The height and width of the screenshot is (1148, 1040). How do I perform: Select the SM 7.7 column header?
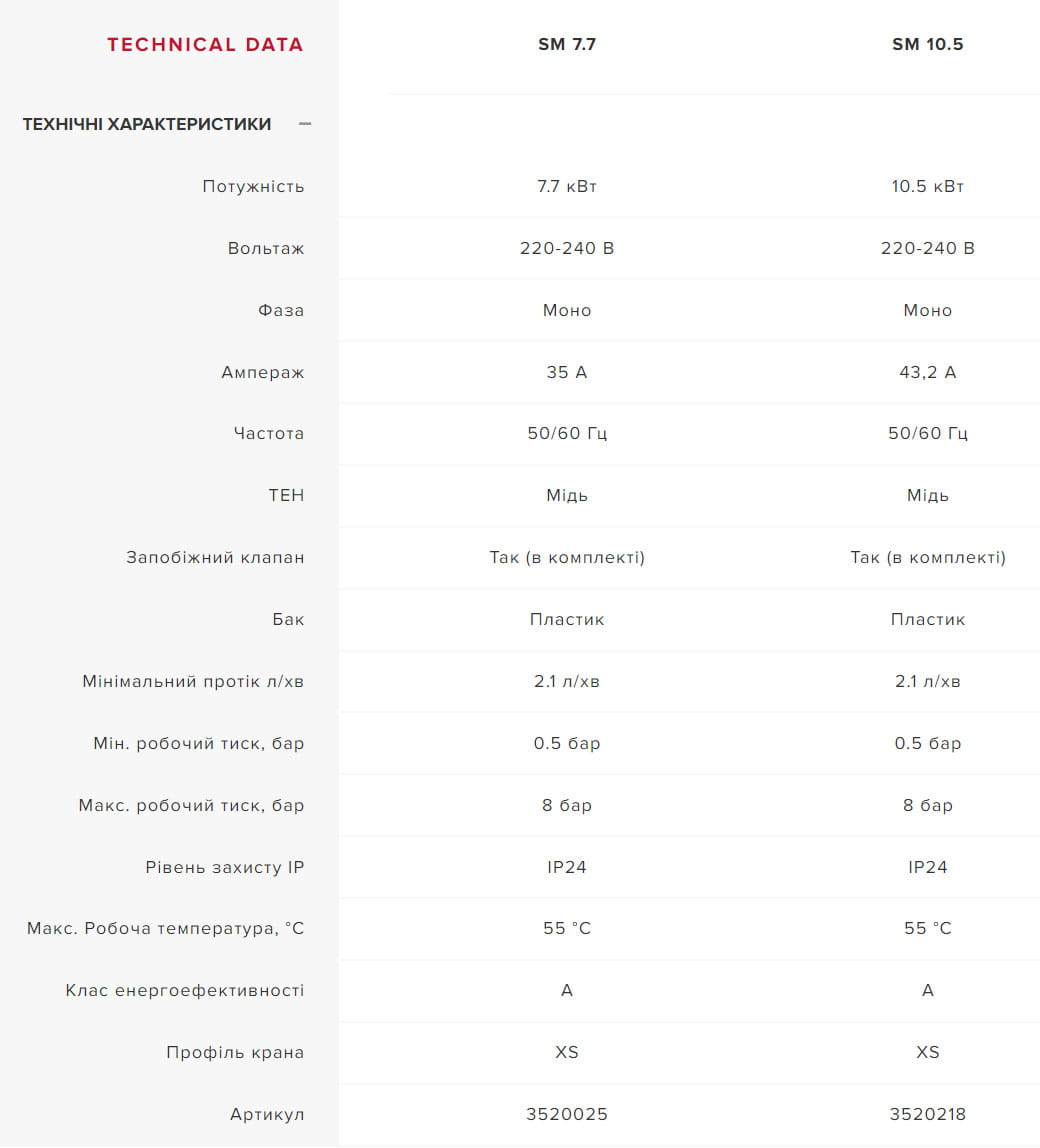567,44
